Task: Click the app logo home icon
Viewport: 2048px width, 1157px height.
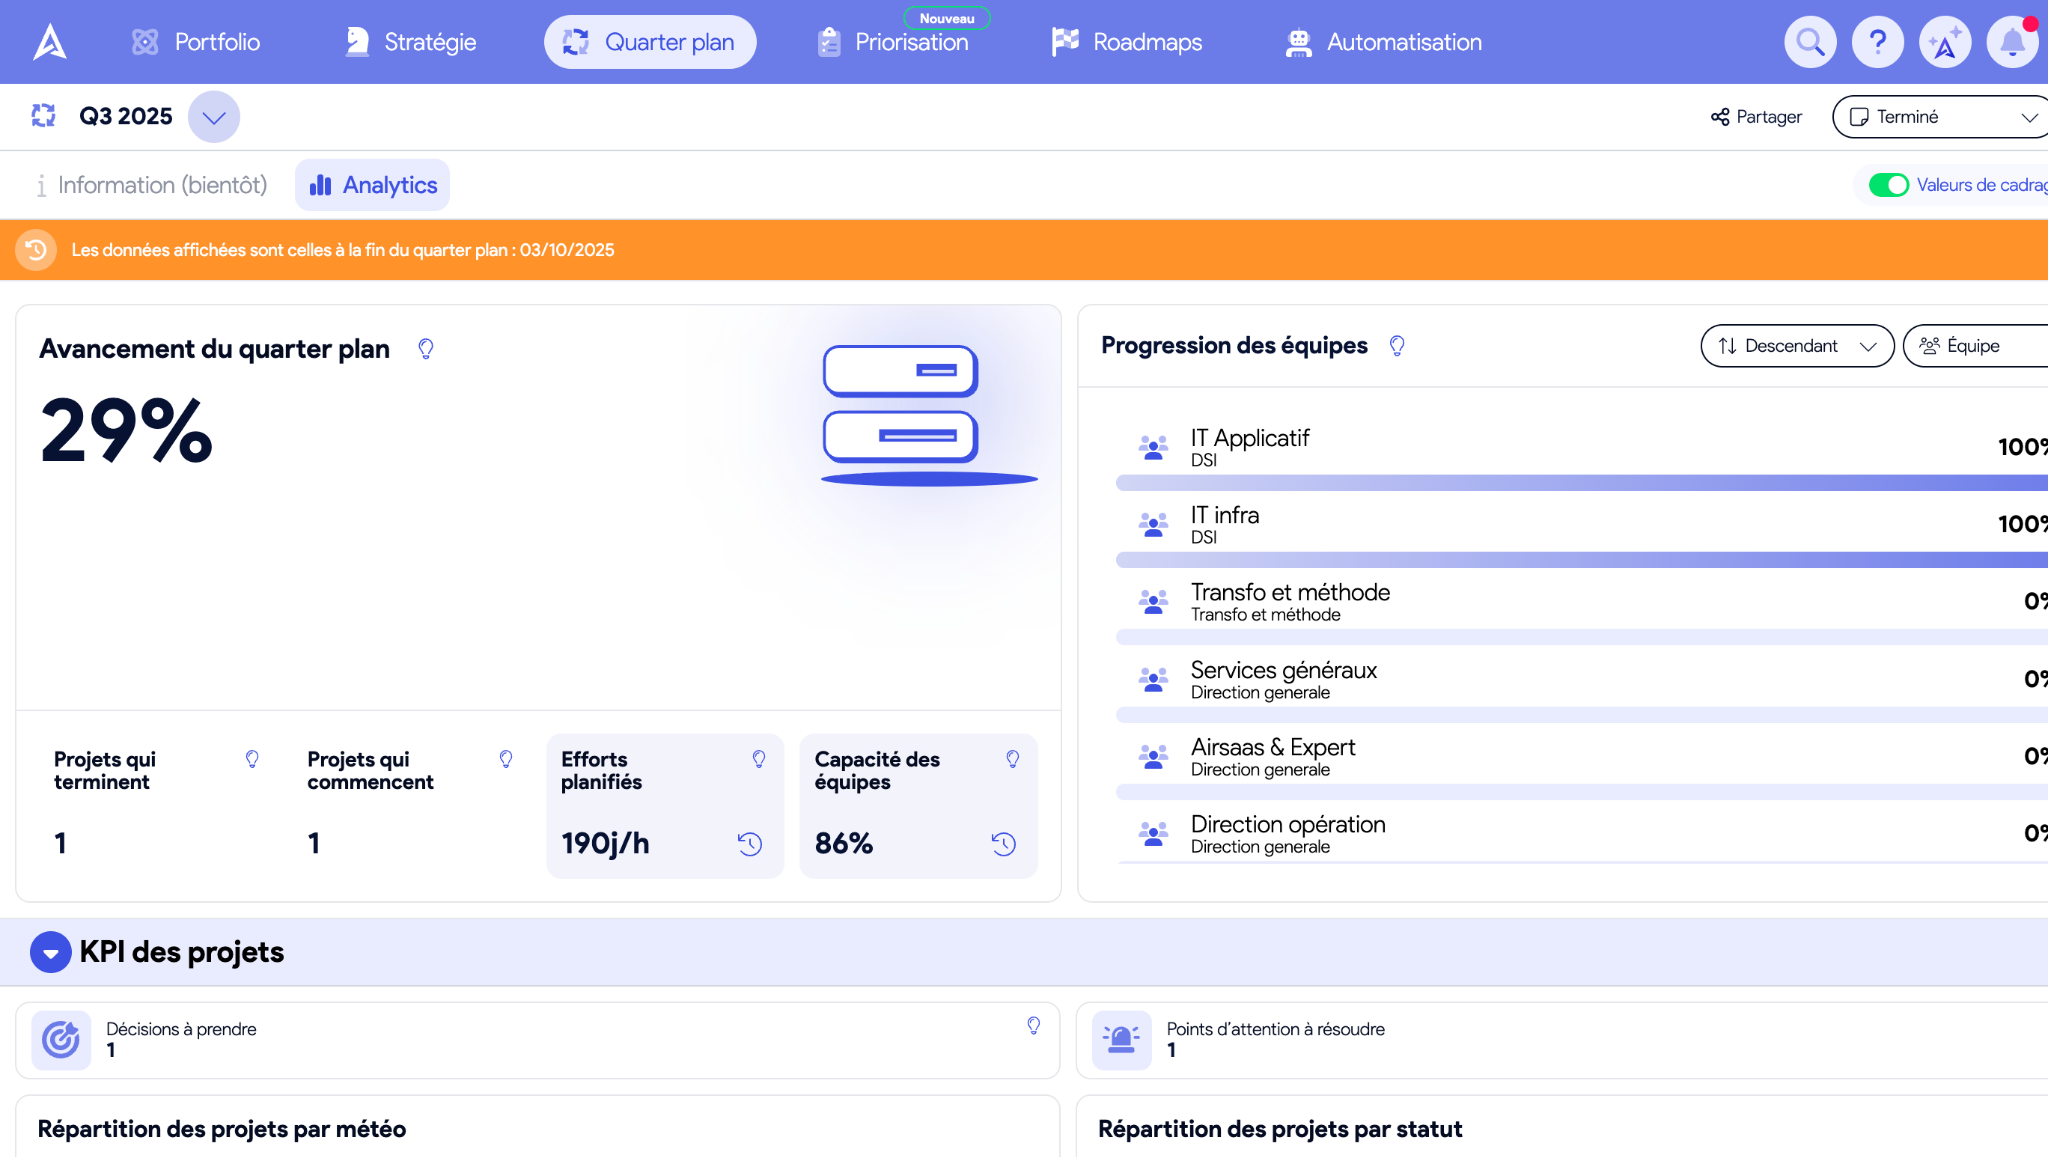Action: (x=50, y=42)
